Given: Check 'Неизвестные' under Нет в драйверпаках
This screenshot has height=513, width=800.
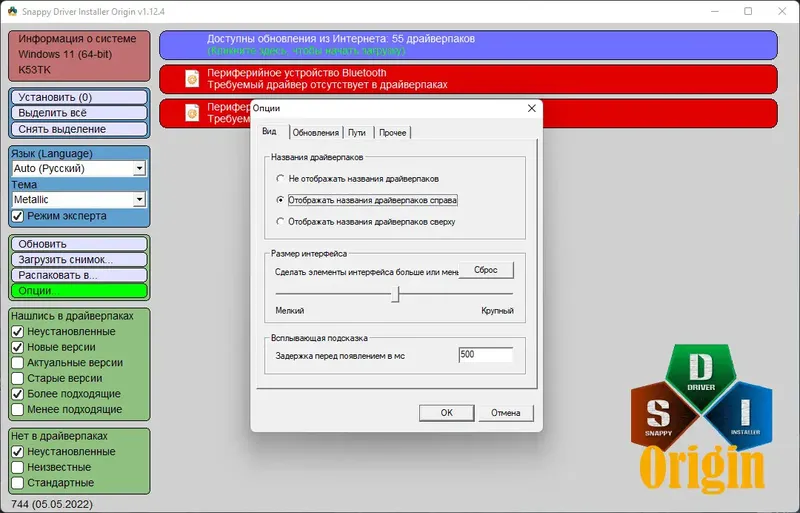Looking at the screenshot, I should click(x=18, y=468).
